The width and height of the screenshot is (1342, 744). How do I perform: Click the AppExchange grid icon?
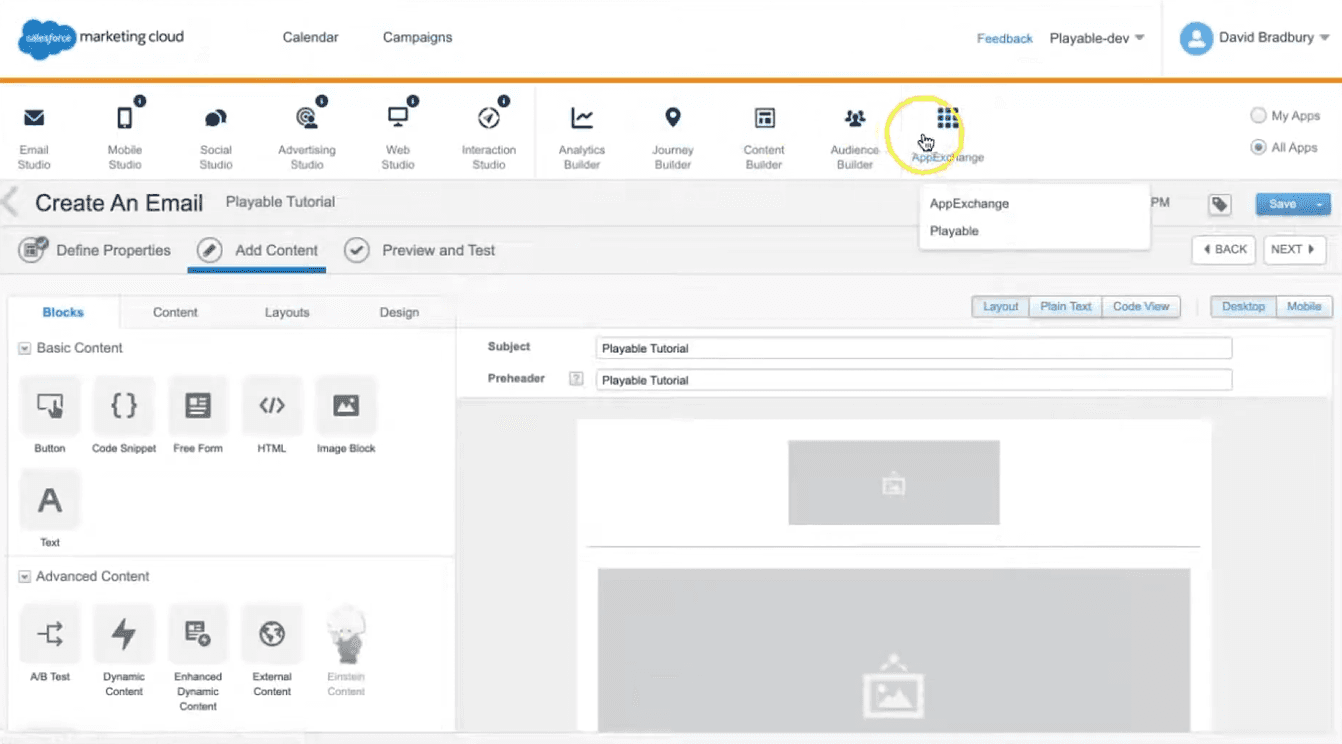pyautogui.click(x=947, y=119)
